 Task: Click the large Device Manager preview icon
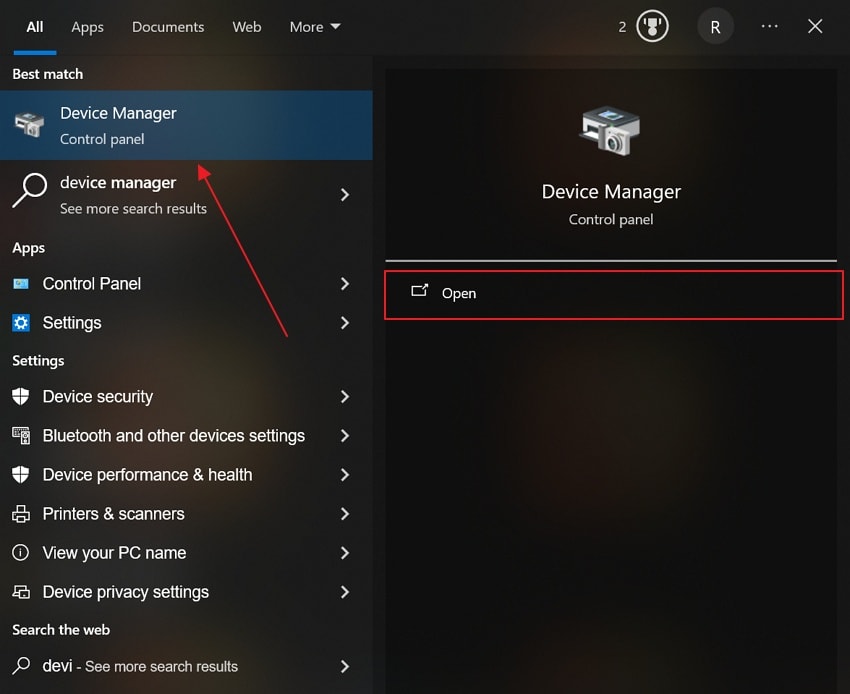611,131
